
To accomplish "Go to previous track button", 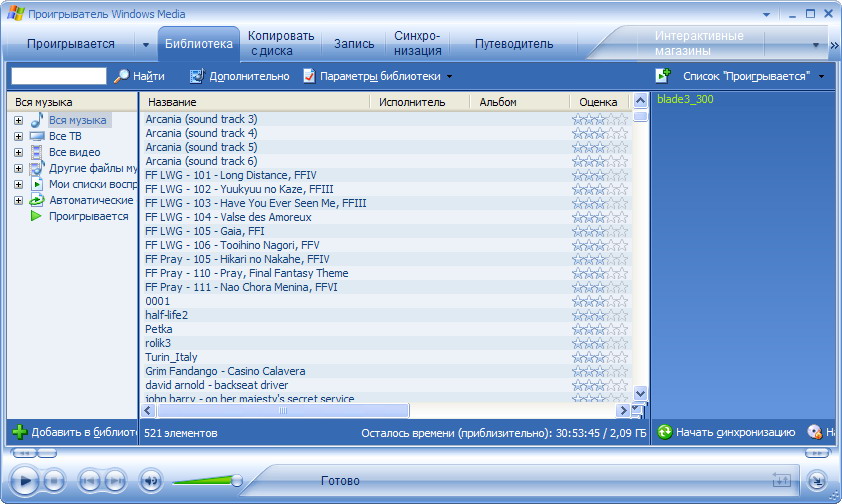I will (89, 481).
